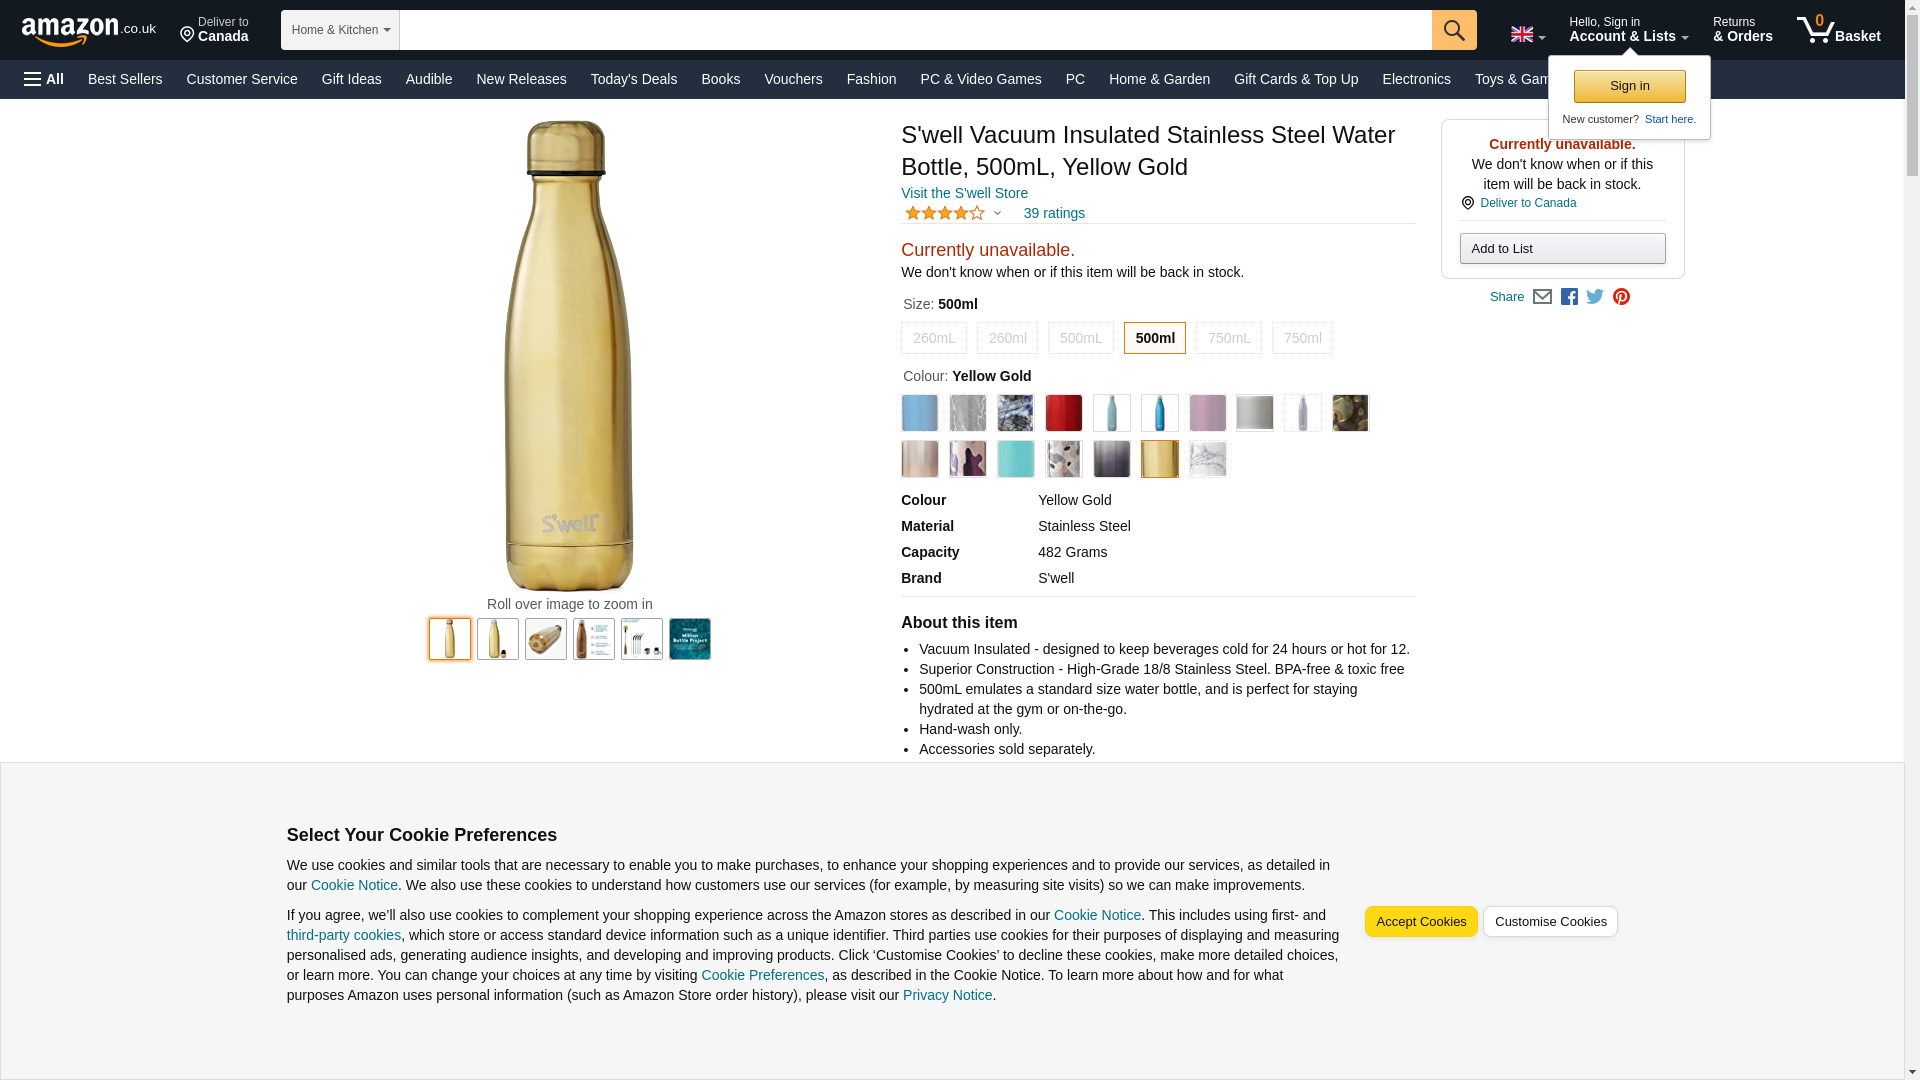Image resolution: width=1920 pixels, height=1080 pixels.
Task: Open Today's Deals in navigation bar
Action: pyautogui.click(x=633, y=79)
